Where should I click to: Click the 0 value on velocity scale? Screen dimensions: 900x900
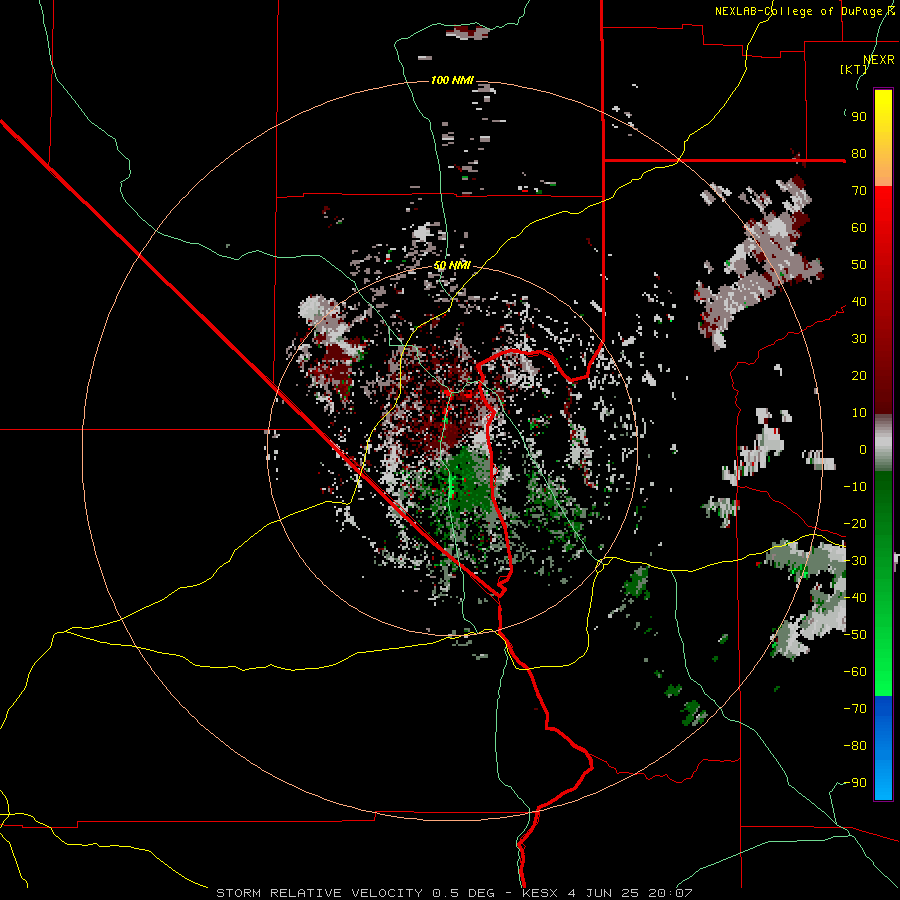pos(863,450)
